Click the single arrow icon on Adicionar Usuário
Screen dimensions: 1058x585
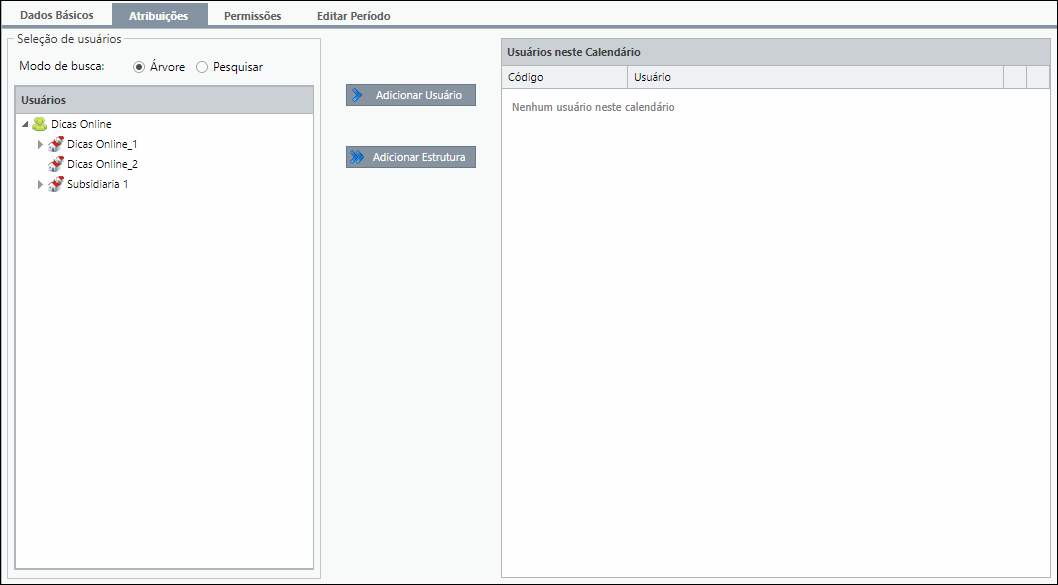click(x=358, y=95)
